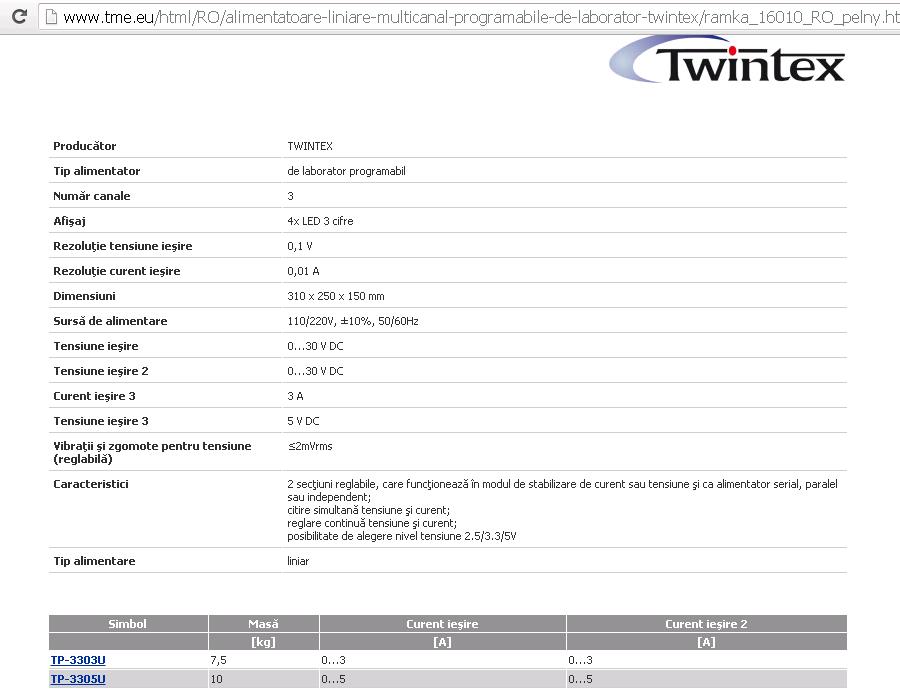Focus the address bar URL field

[470, 17]
